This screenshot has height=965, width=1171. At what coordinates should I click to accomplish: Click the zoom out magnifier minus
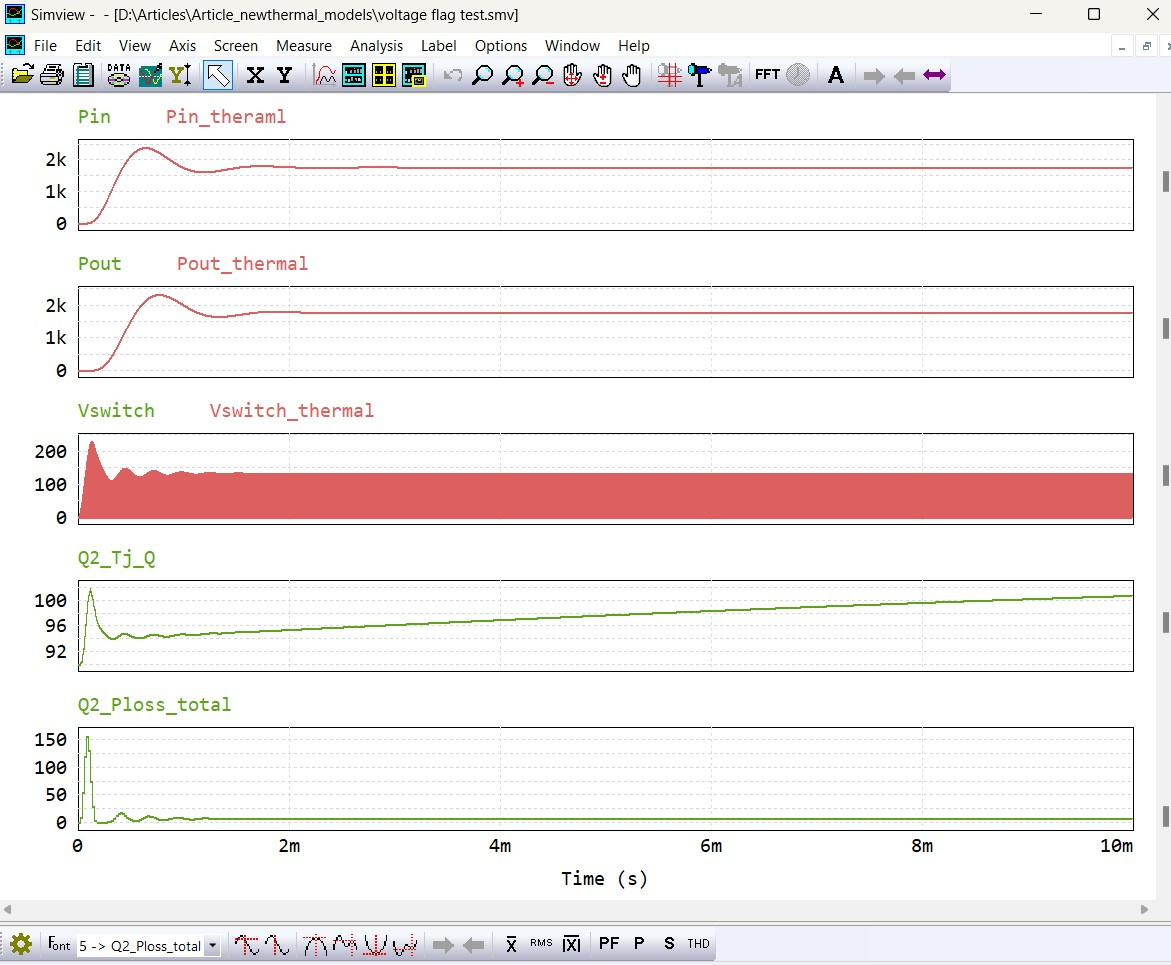[543, 75]
